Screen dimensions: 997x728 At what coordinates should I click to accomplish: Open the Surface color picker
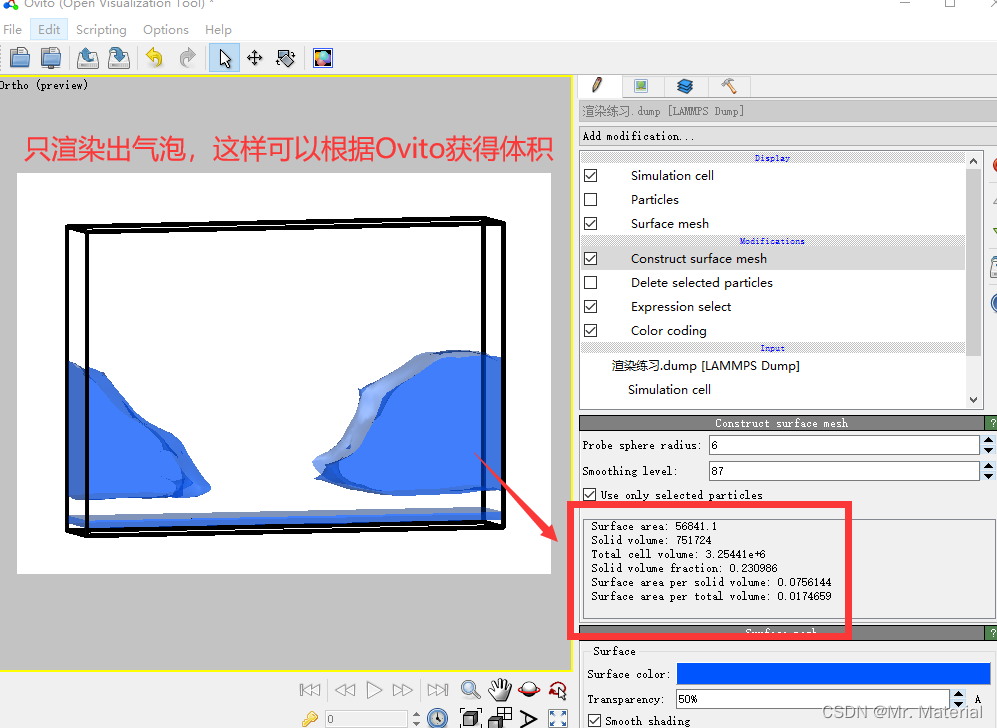[x=834, y=673]
